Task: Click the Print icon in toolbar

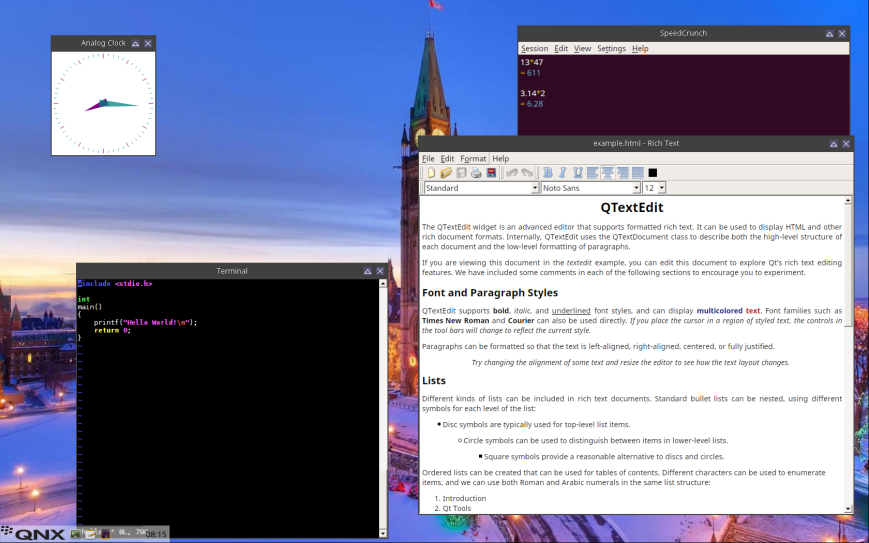Action: tap(476, 173)
